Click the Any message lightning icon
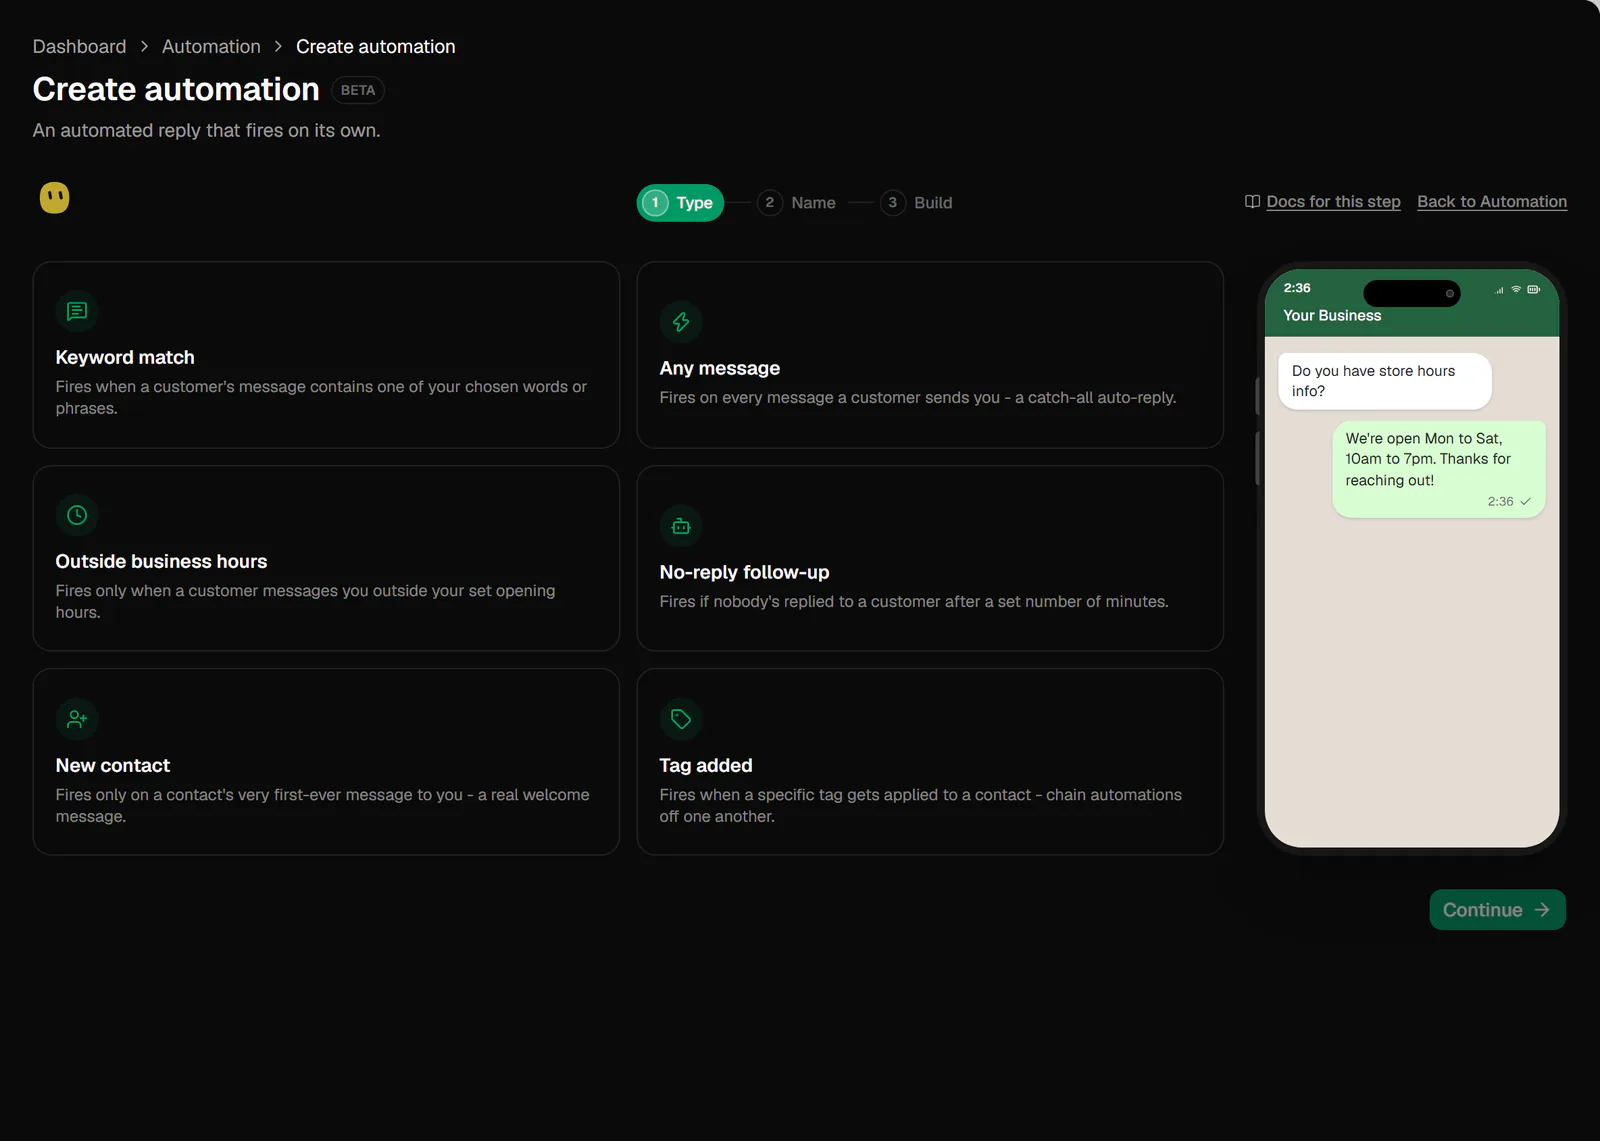Screen dimensions: 1600x1141 point(681,322)
